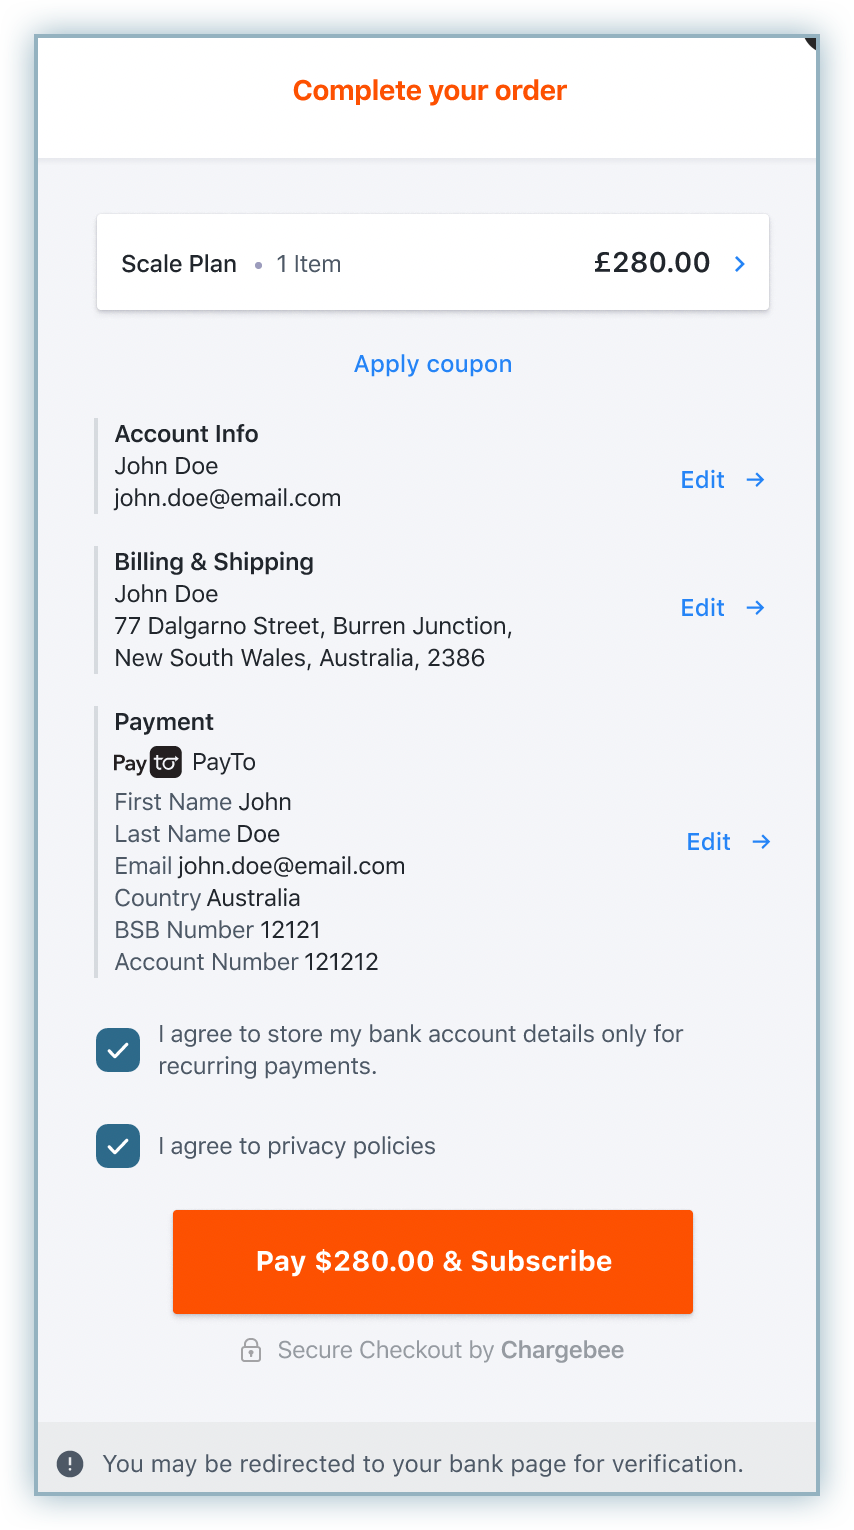Edit Billing & Shipping address
The width and height of the screenshot is (854, 1530).
[x=703, y=608]
